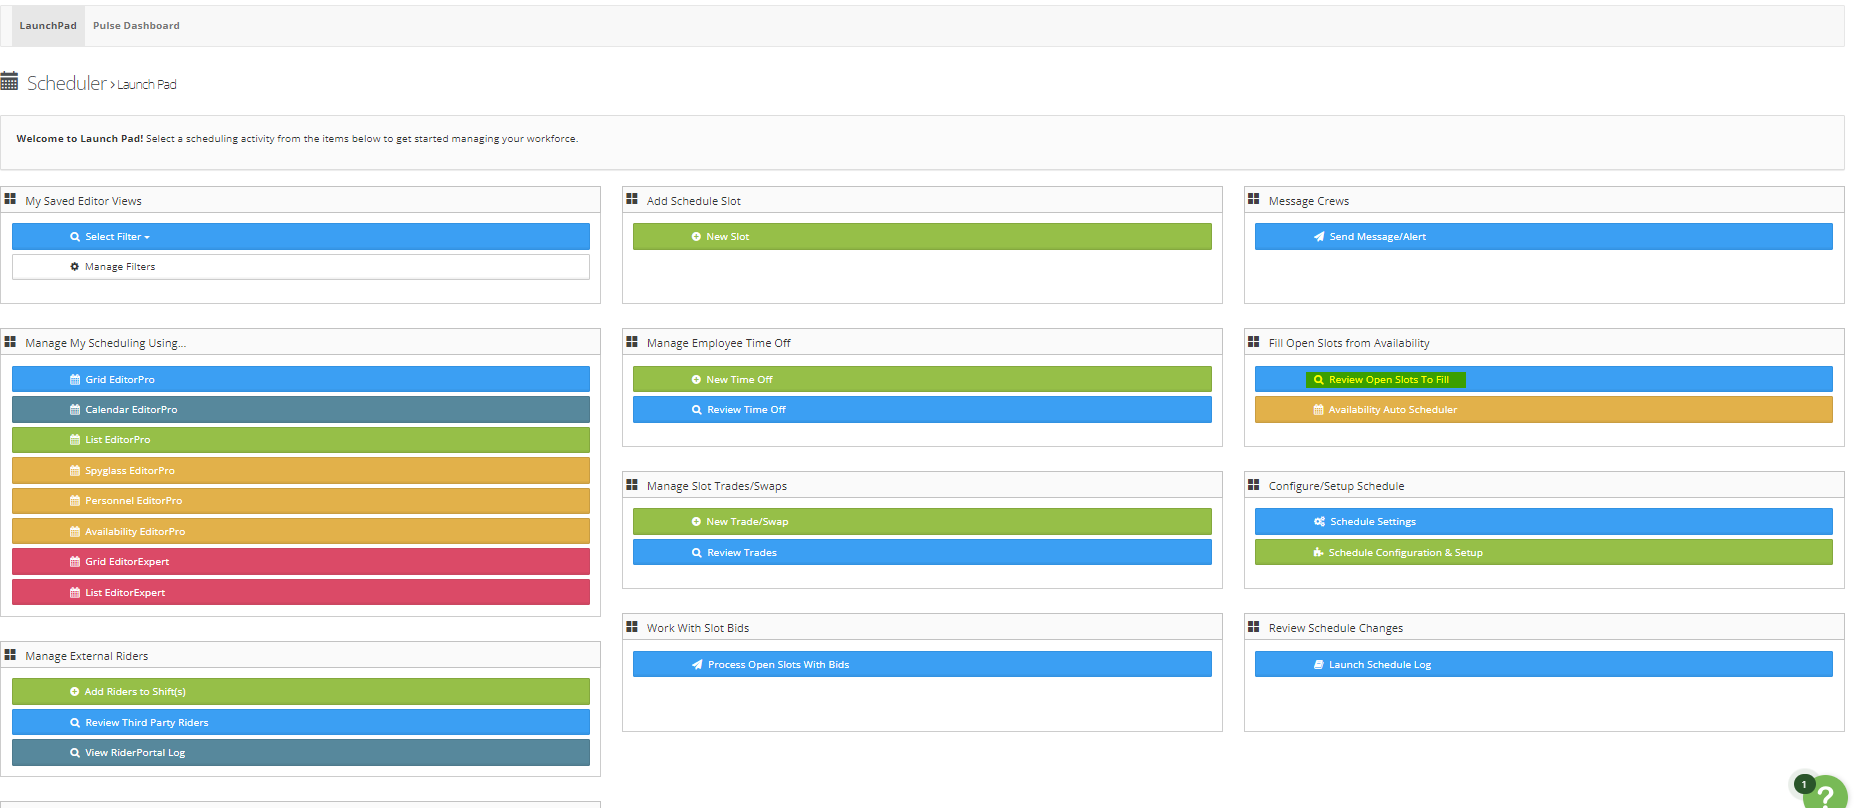Create a New Slot
Image resolution: width=1854 pixels, height=808 pixels.
(x=921, y=237)
